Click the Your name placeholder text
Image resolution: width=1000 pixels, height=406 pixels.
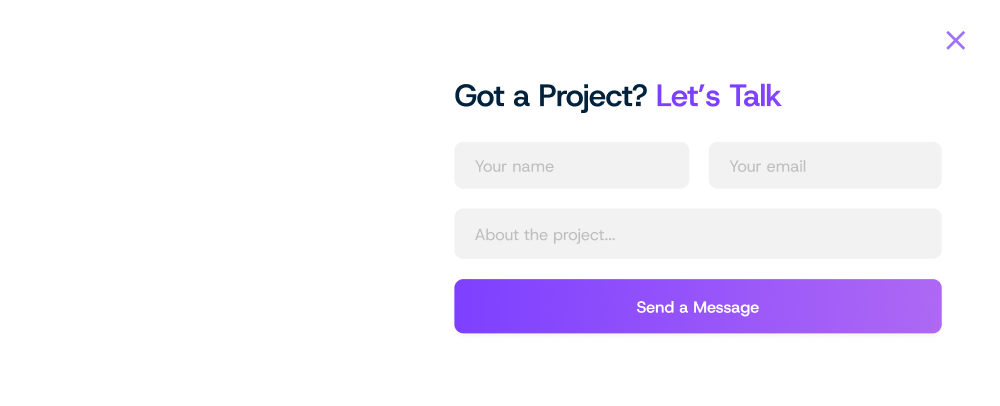click(514, 166)
